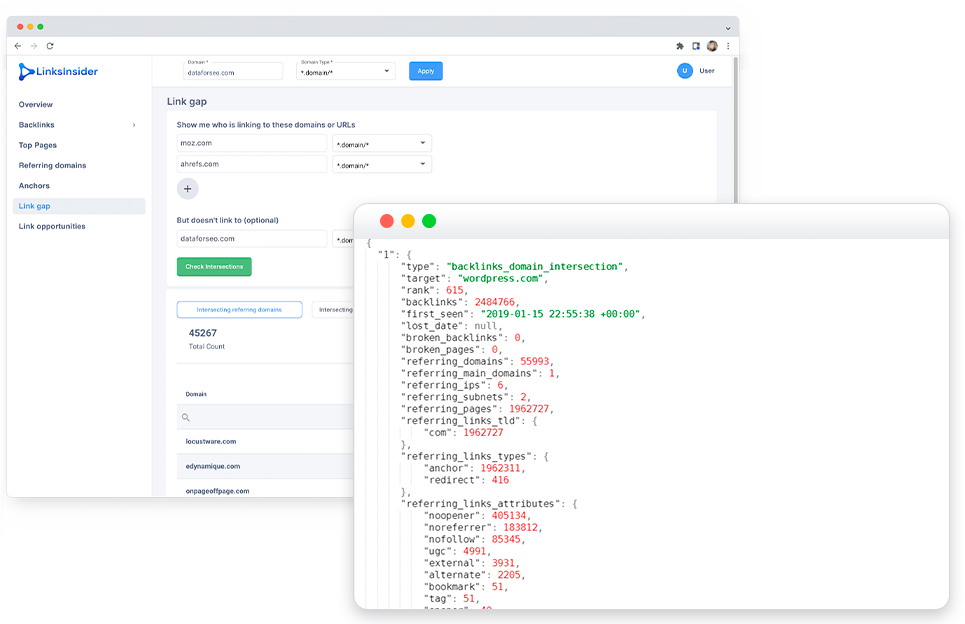Click the LinksInsider logo
The image size is (965, 624).
point(58,71)
